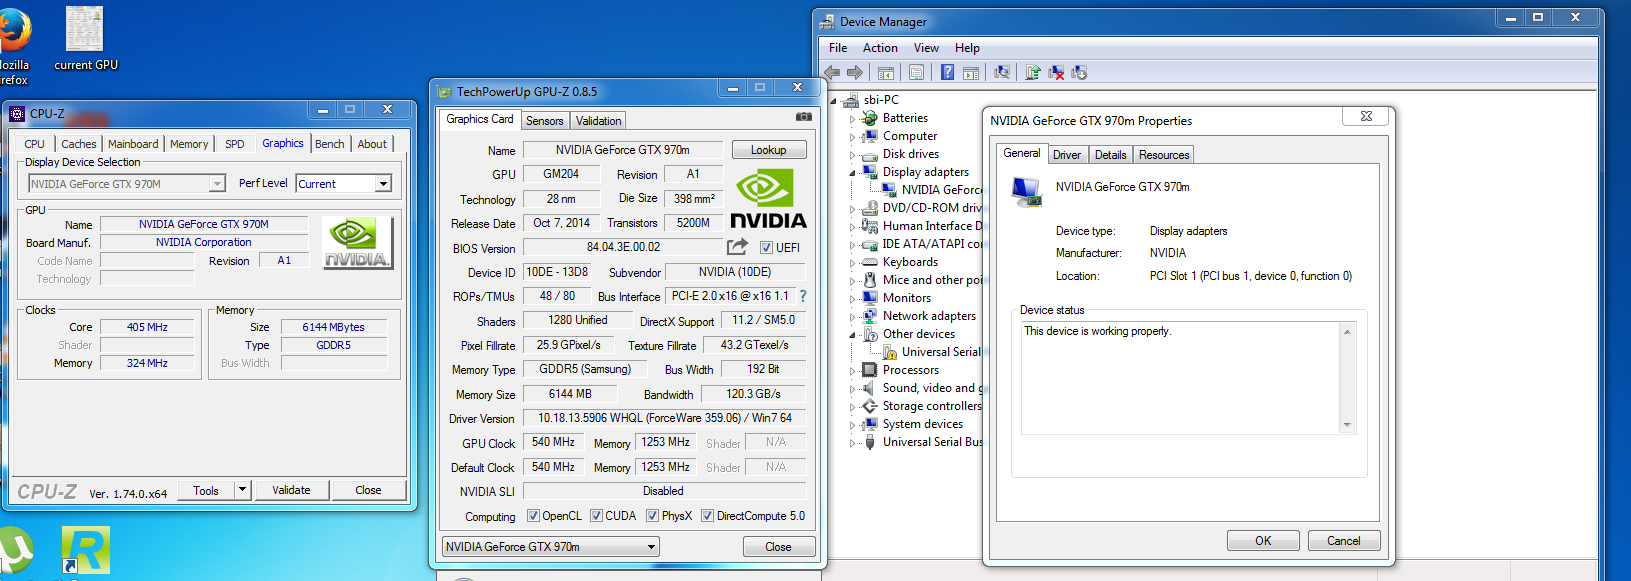Toggle the OpenCL checkbox in GPU-Z
The height and width of the screenshot is (581, 1631).
coord(533,516)
